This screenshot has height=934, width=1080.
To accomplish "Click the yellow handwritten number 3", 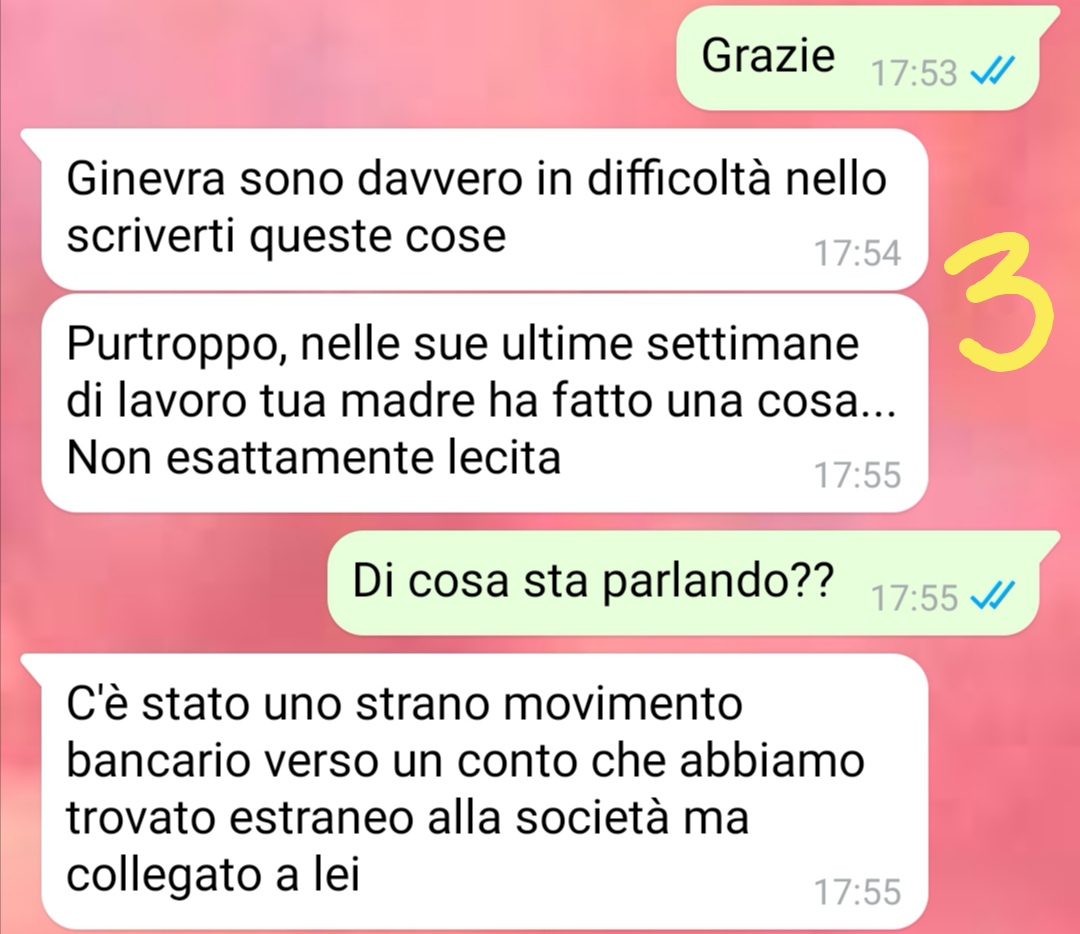I will tap(1000, 303).
